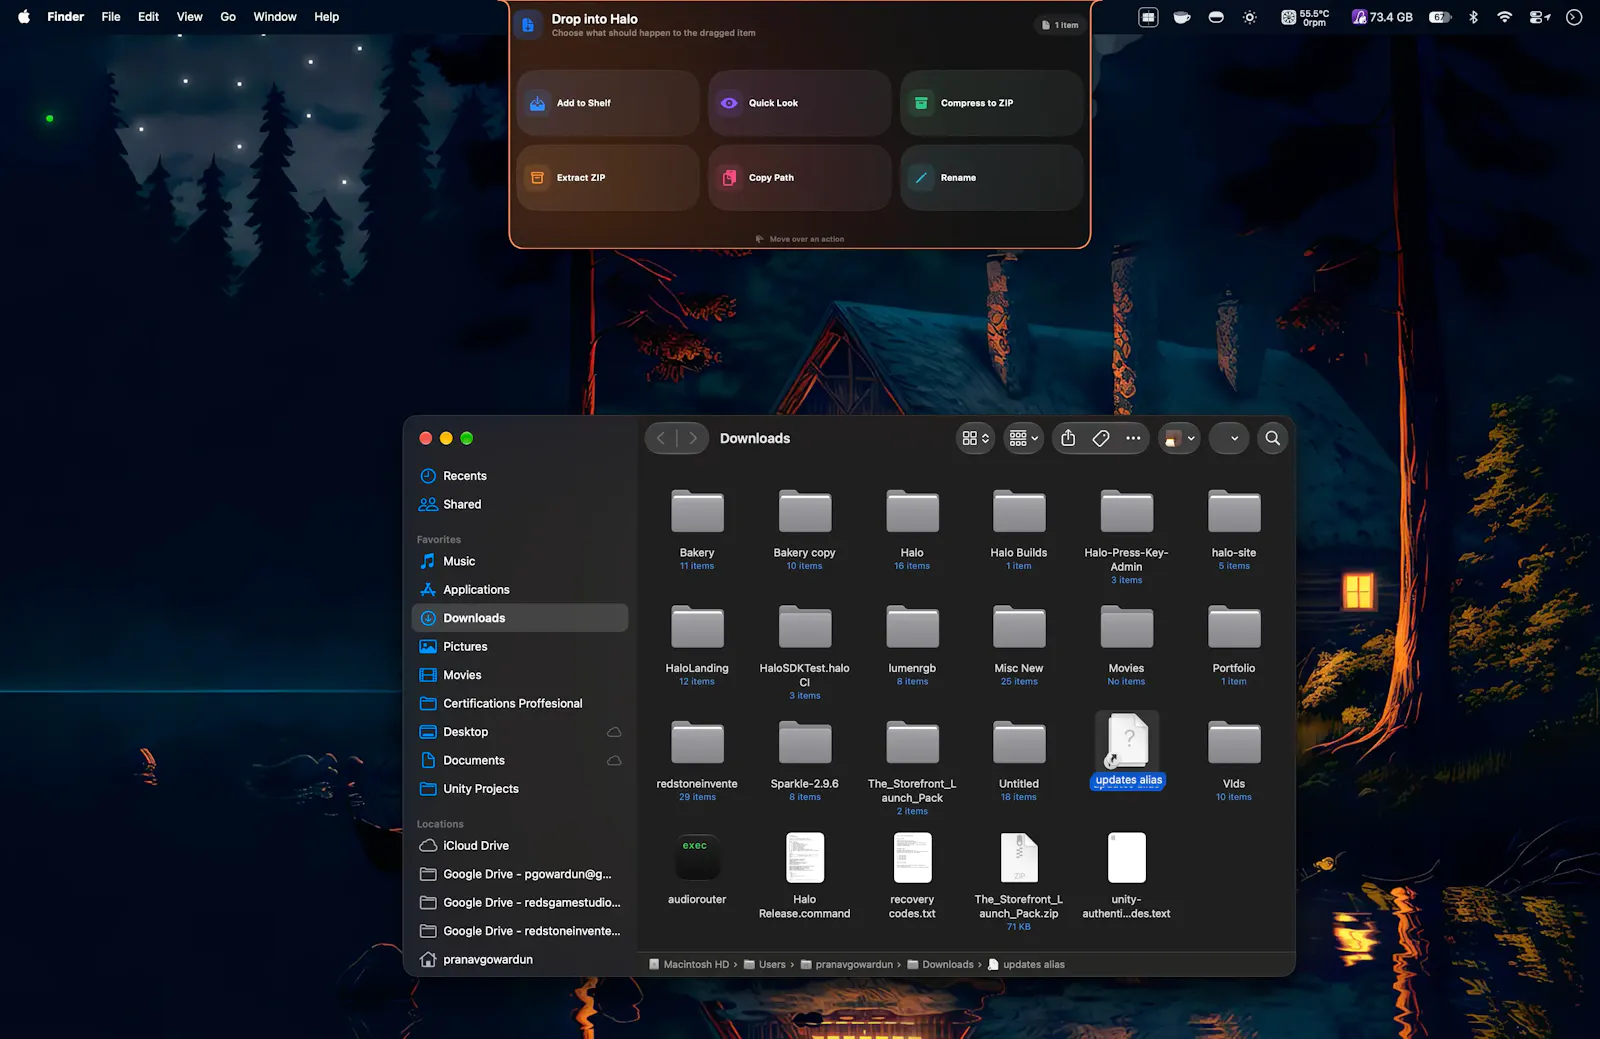The width and height of the screenshot is (1600, 1039).
Task: Open the icon view switcher dropdown
Action: point(975,438)
